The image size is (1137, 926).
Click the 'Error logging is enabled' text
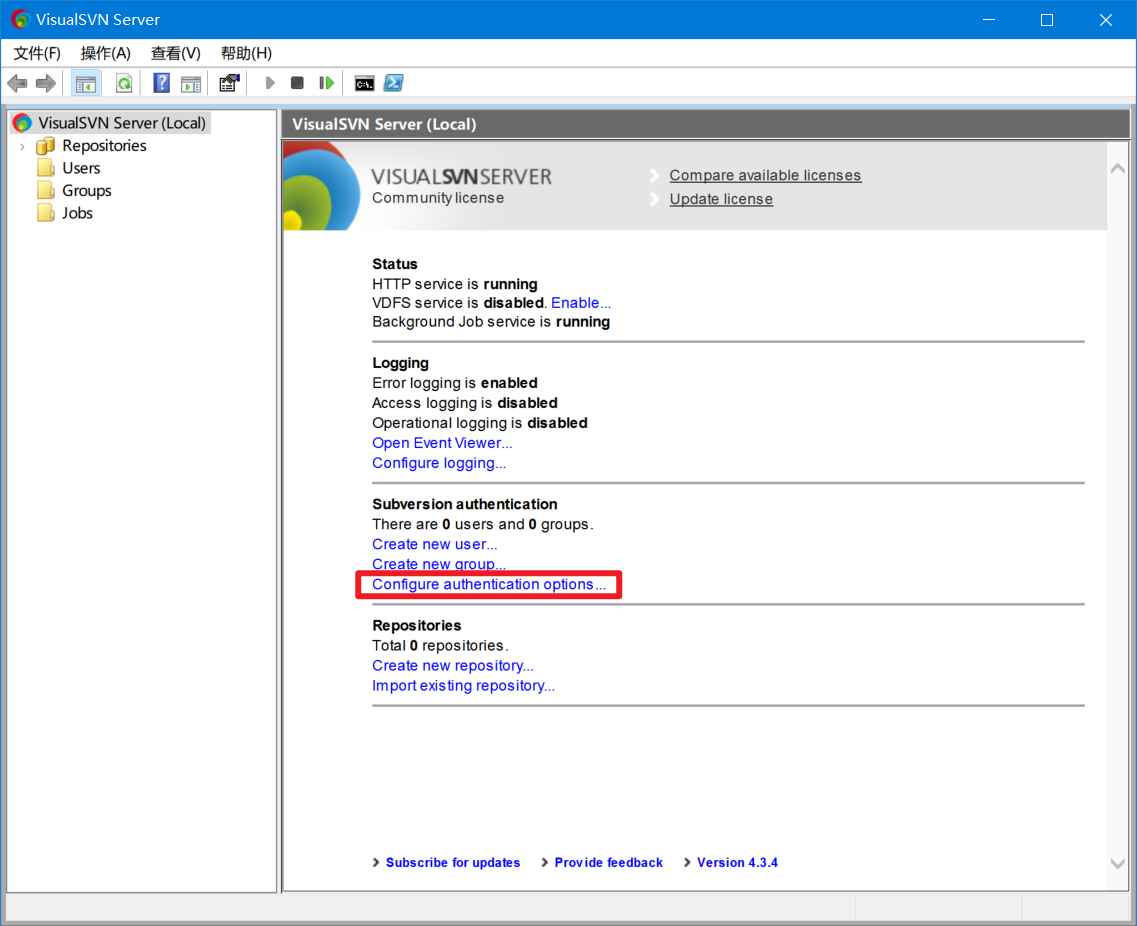pyautogui.click(x=455, y=383)
